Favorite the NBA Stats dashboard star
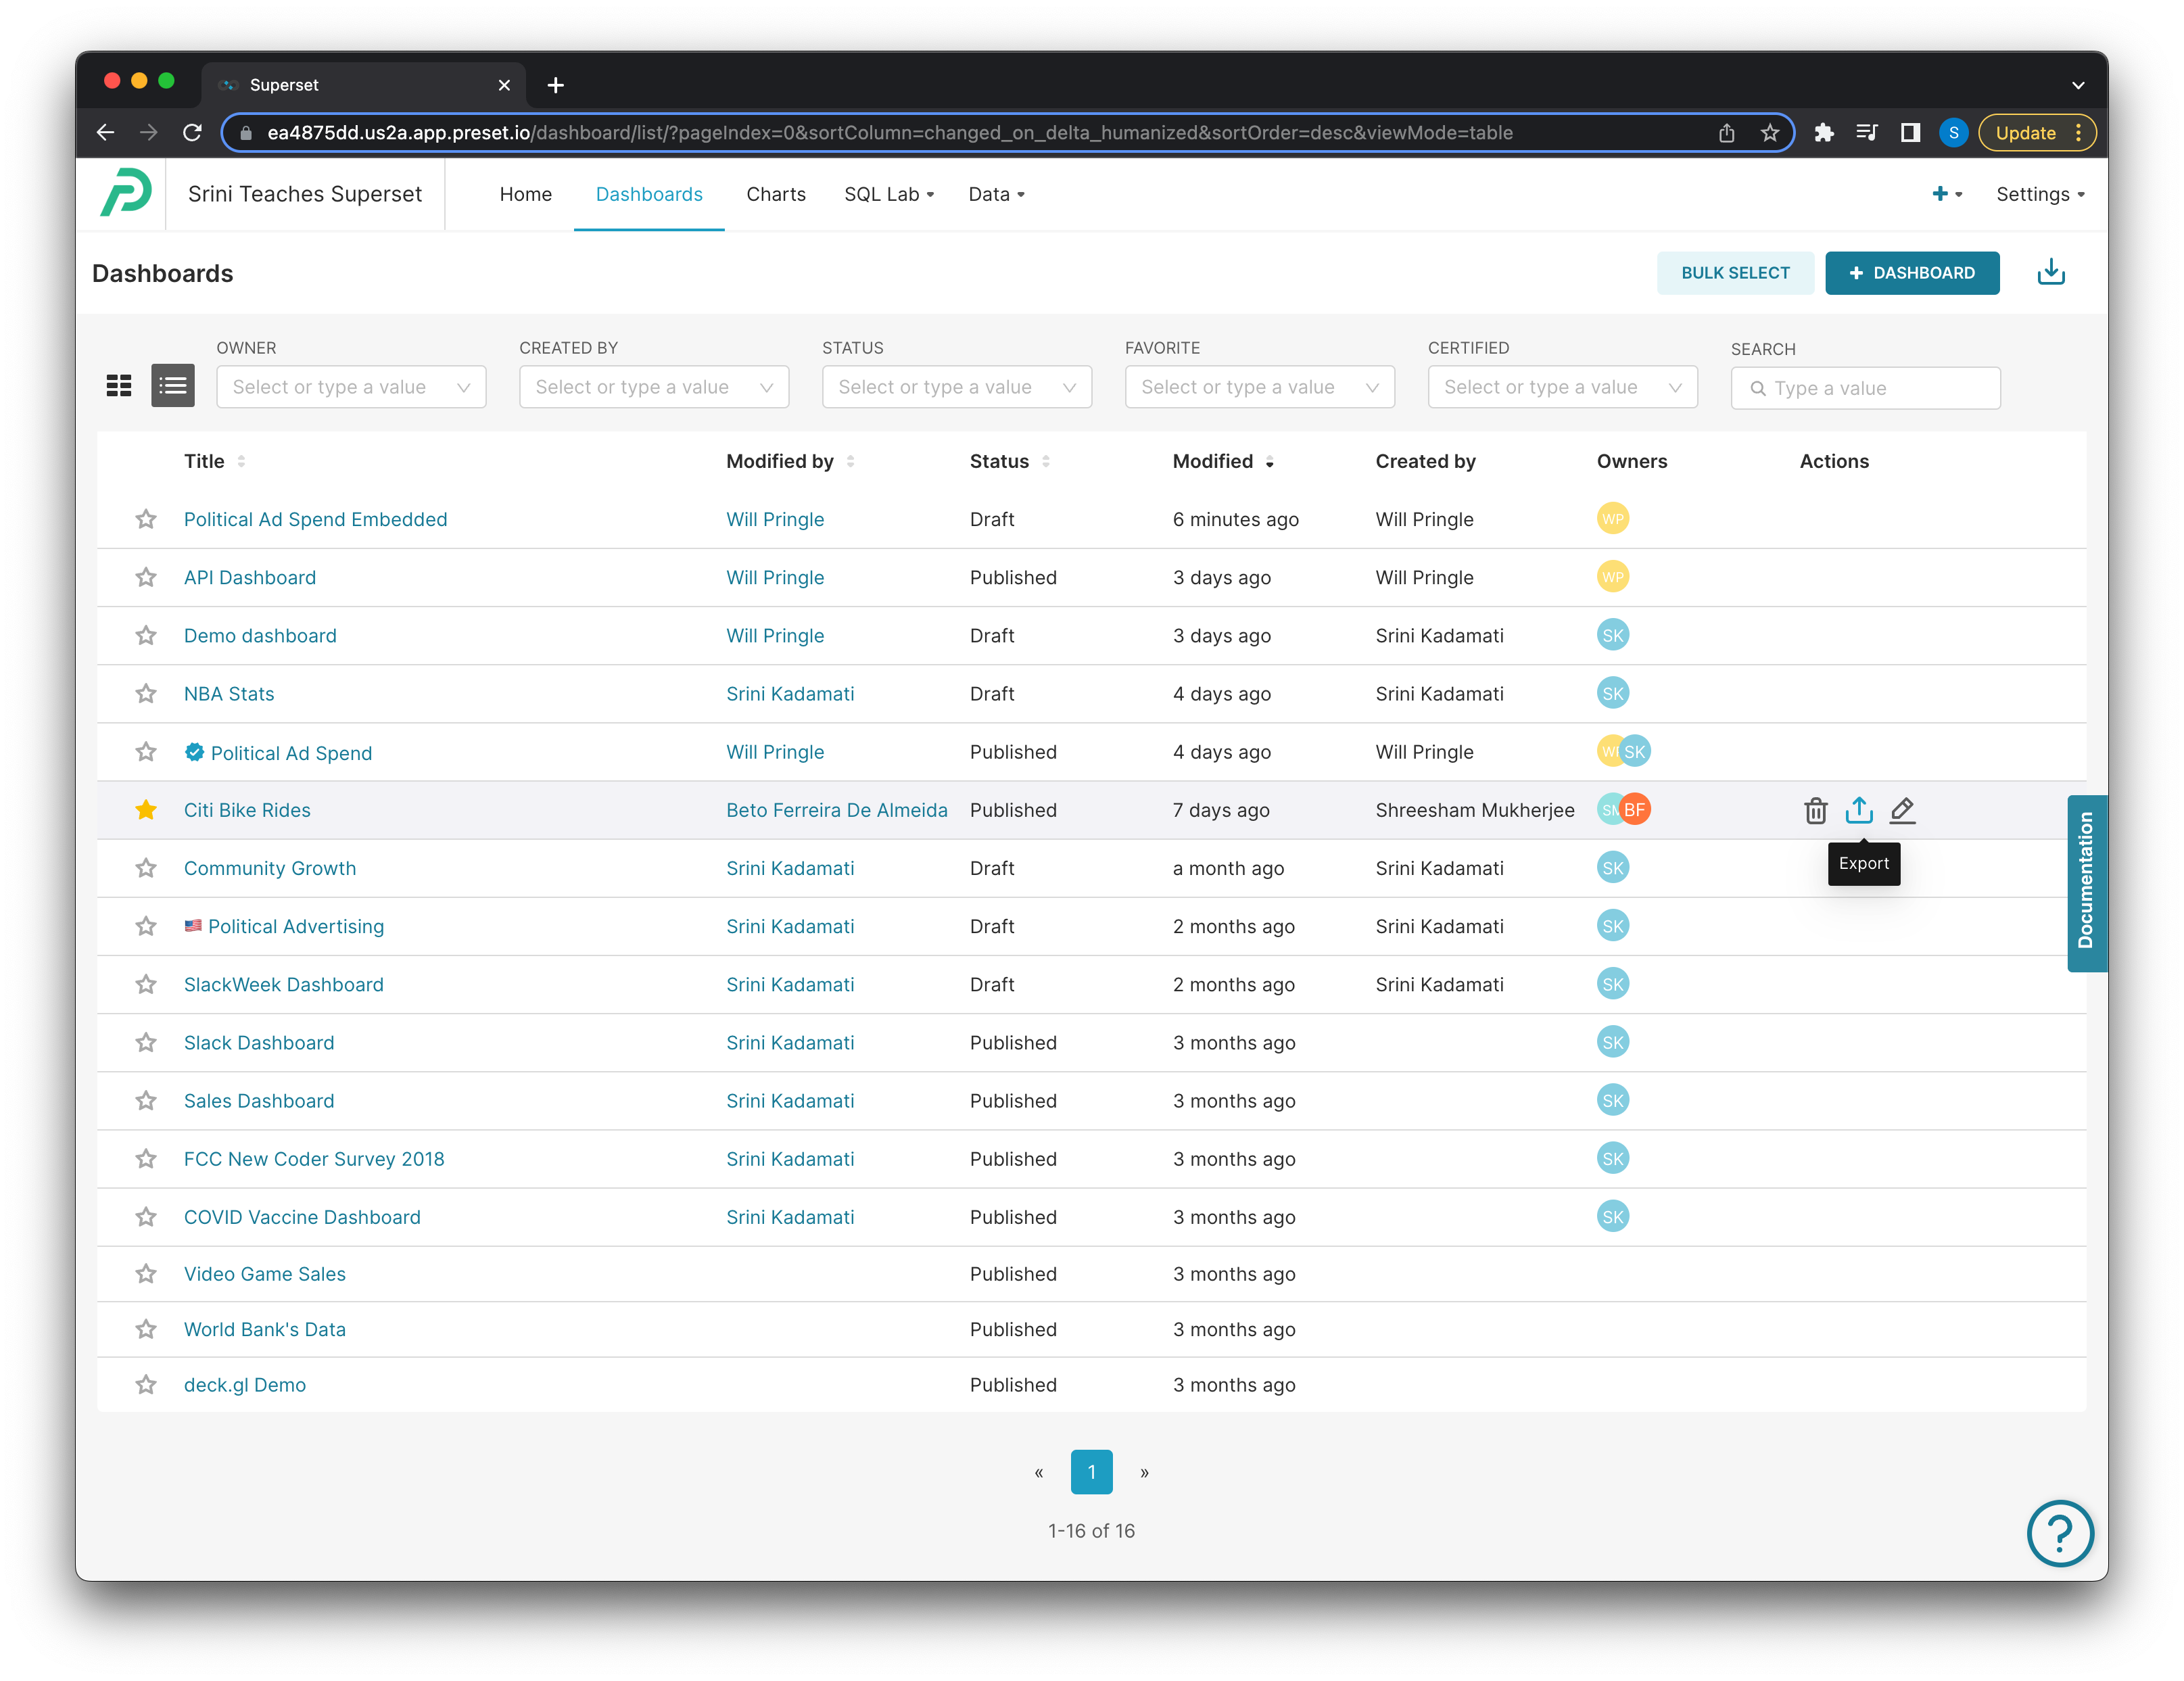The image size is (2184, 1681). point(146,694)
